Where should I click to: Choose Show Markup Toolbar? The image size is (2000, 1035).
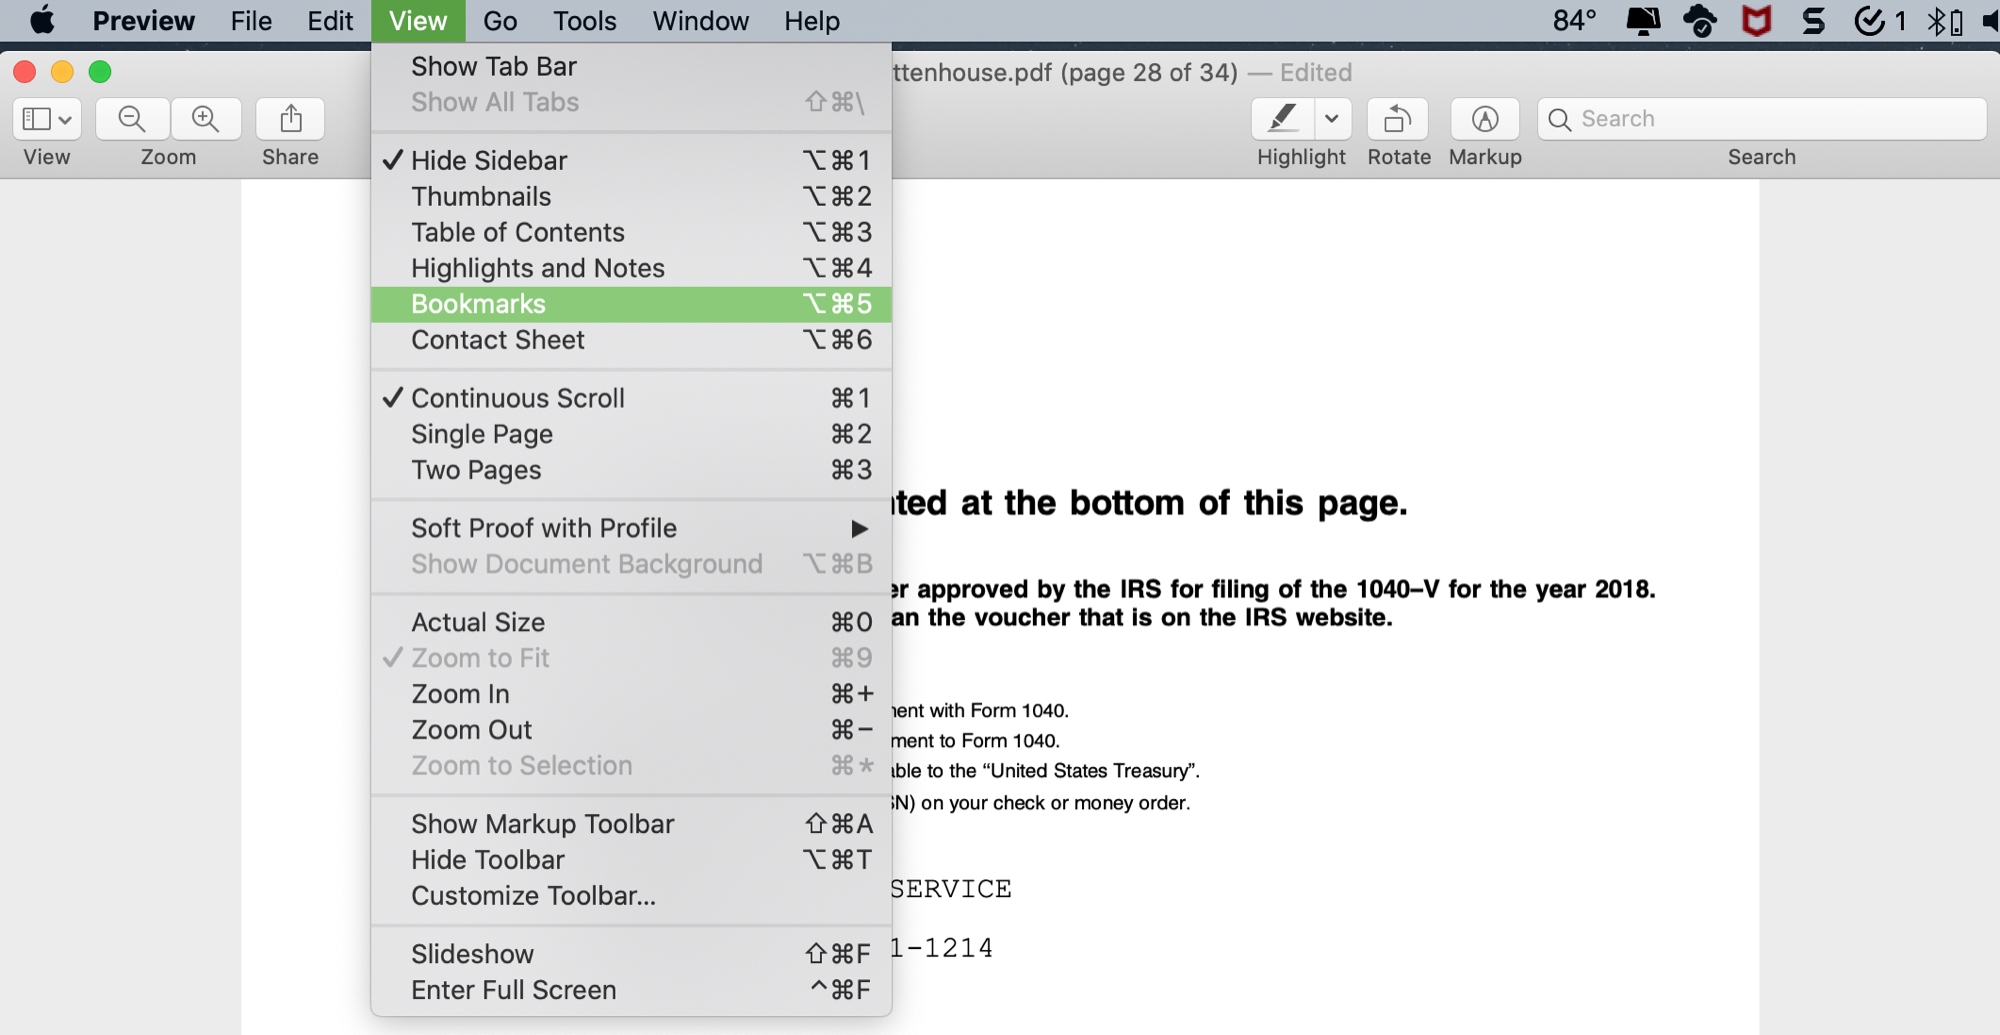click(x=631, y=824)
